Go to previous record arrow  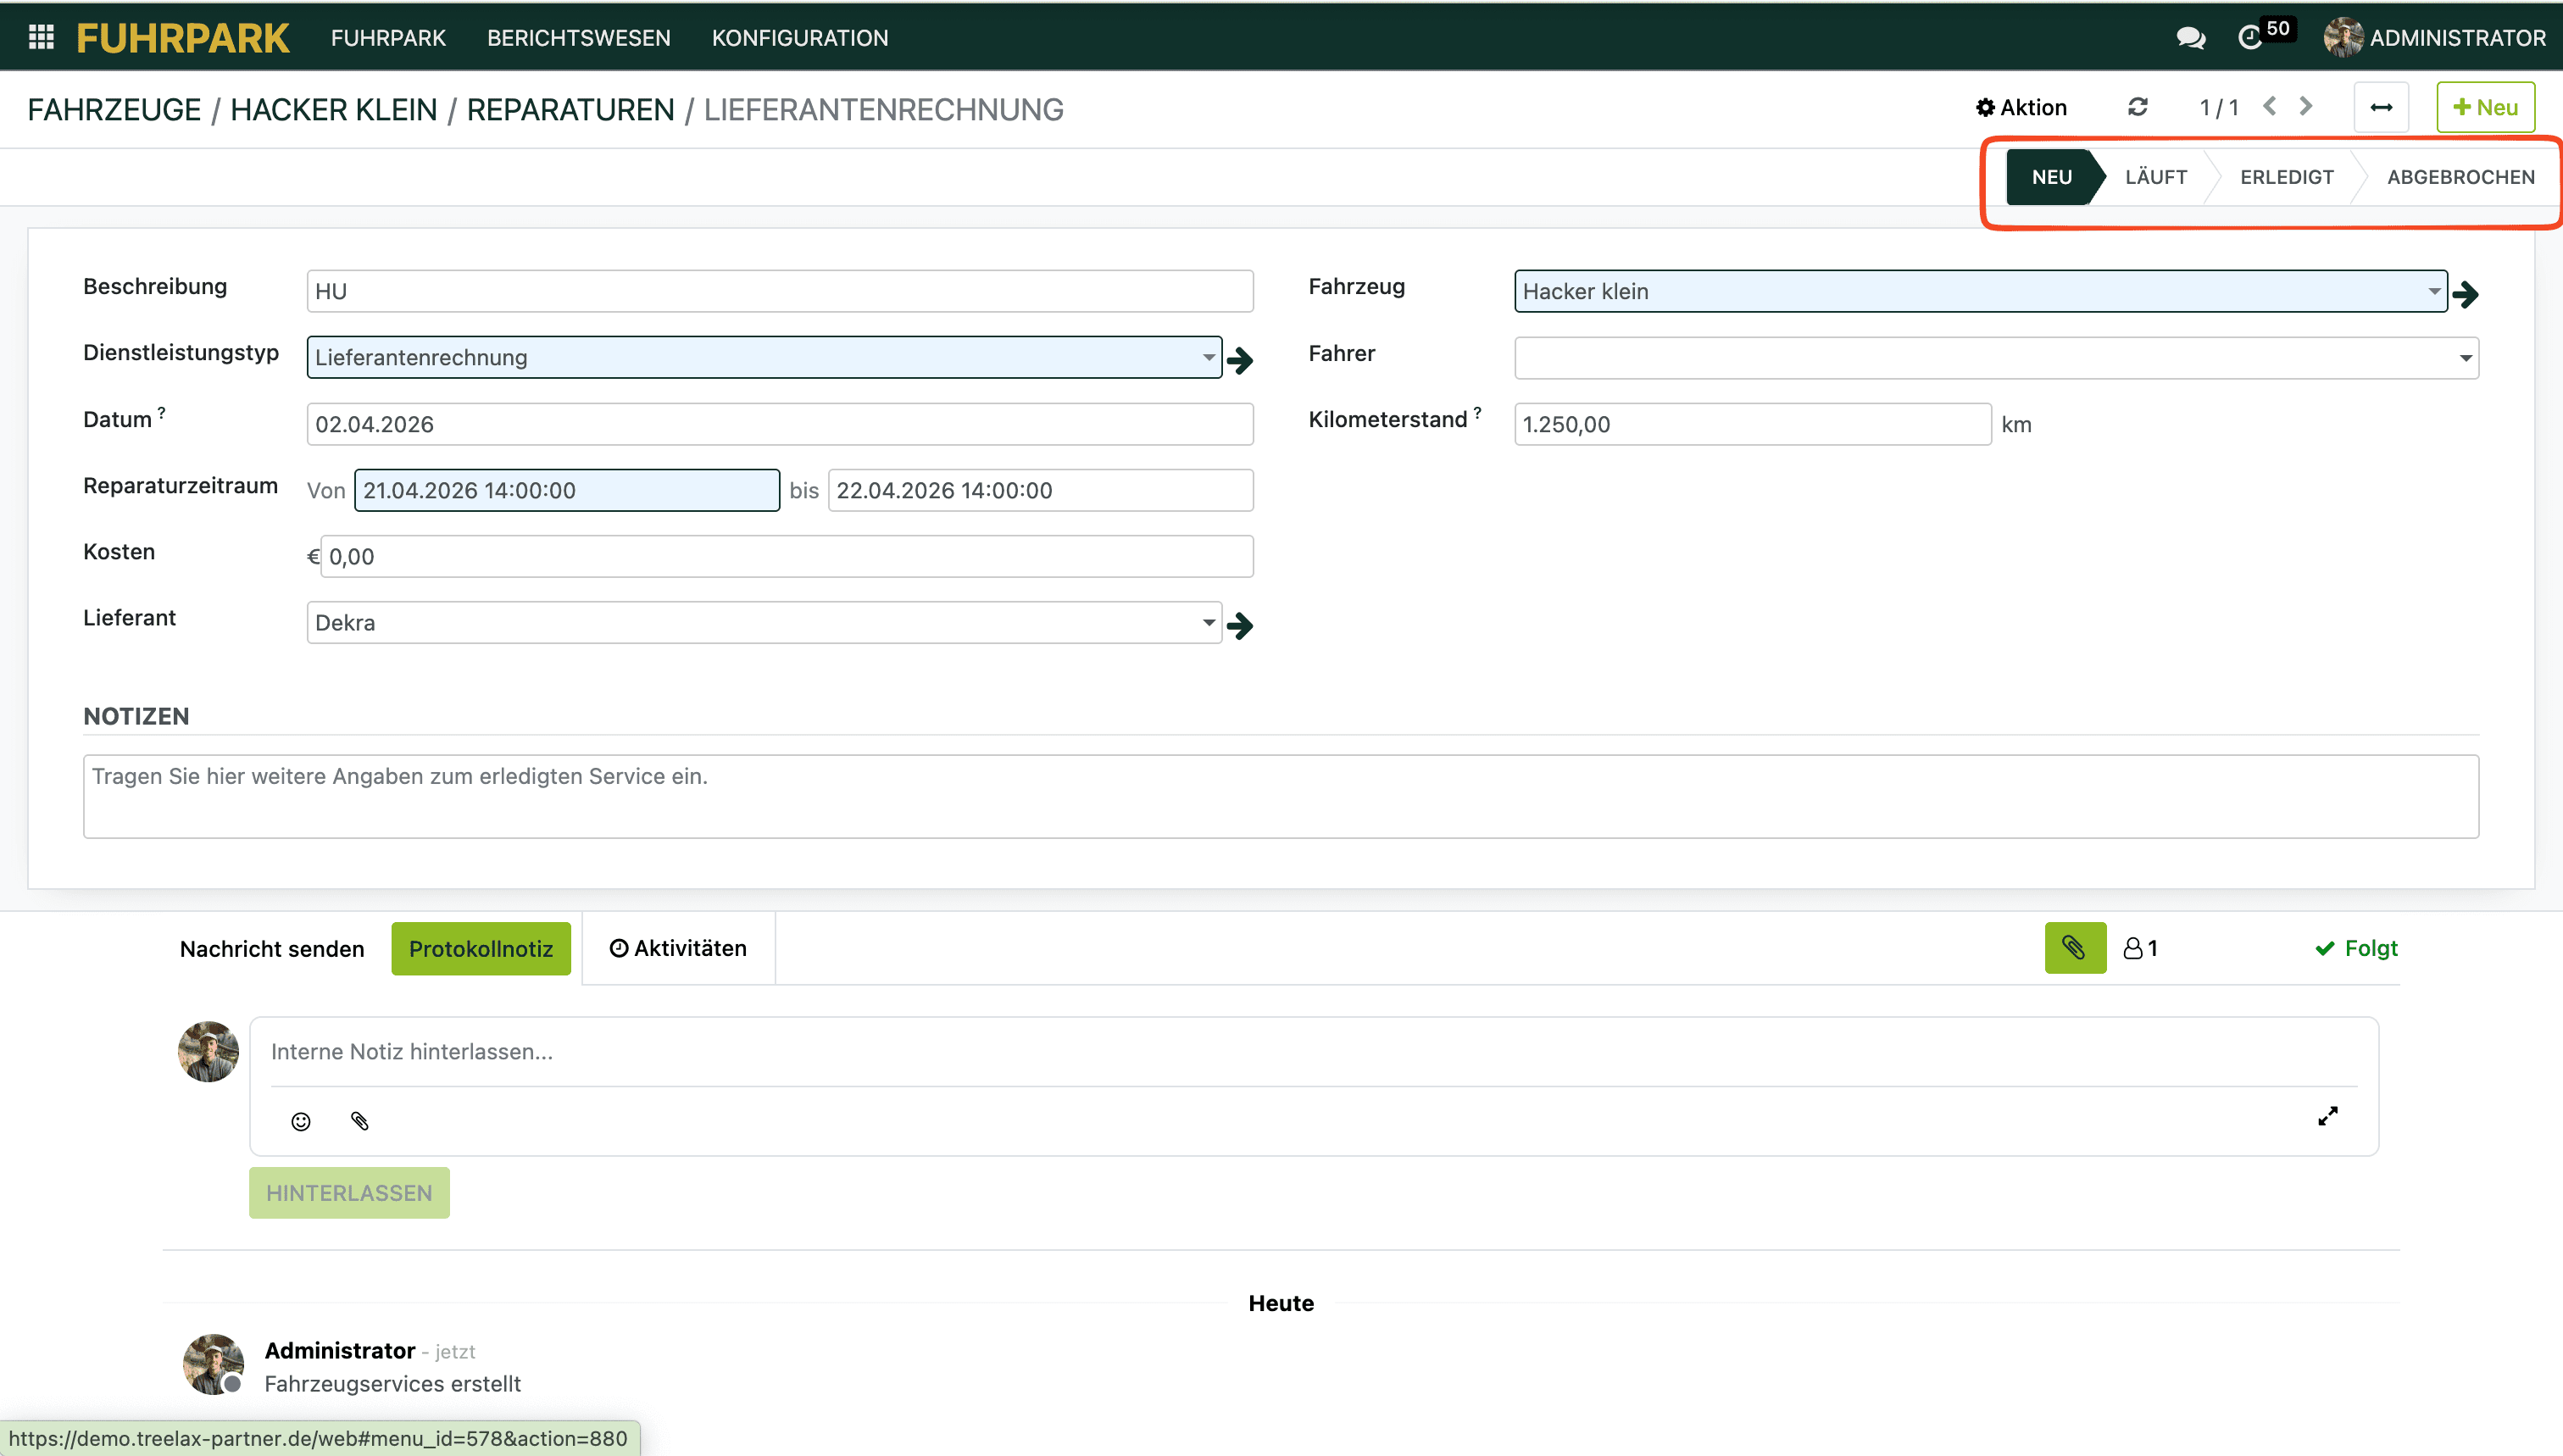coord(2270,106)
